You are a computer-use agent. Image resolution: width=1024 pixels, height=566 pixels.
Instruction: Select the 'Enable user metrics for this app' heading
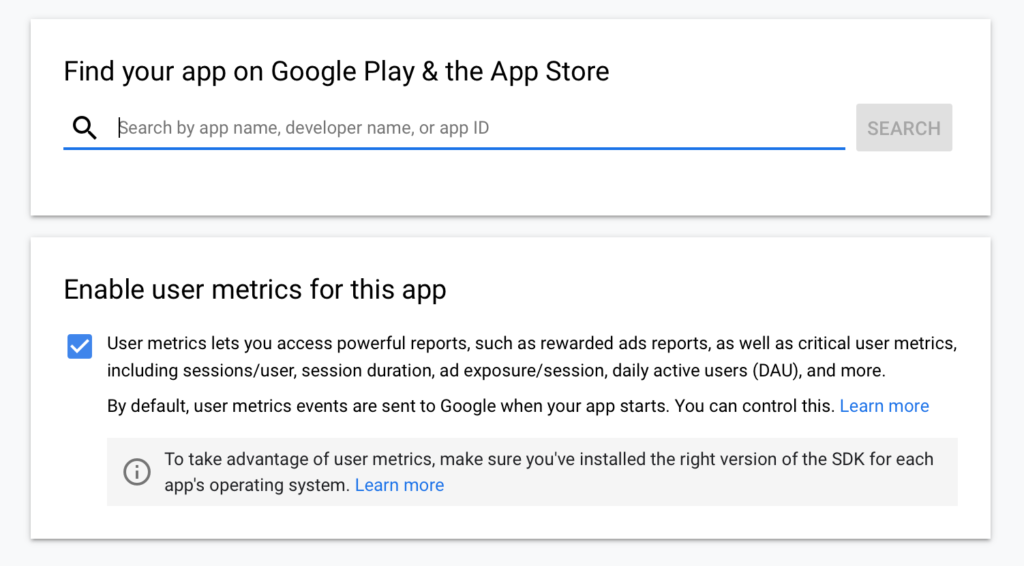click(x=255, y=289)
